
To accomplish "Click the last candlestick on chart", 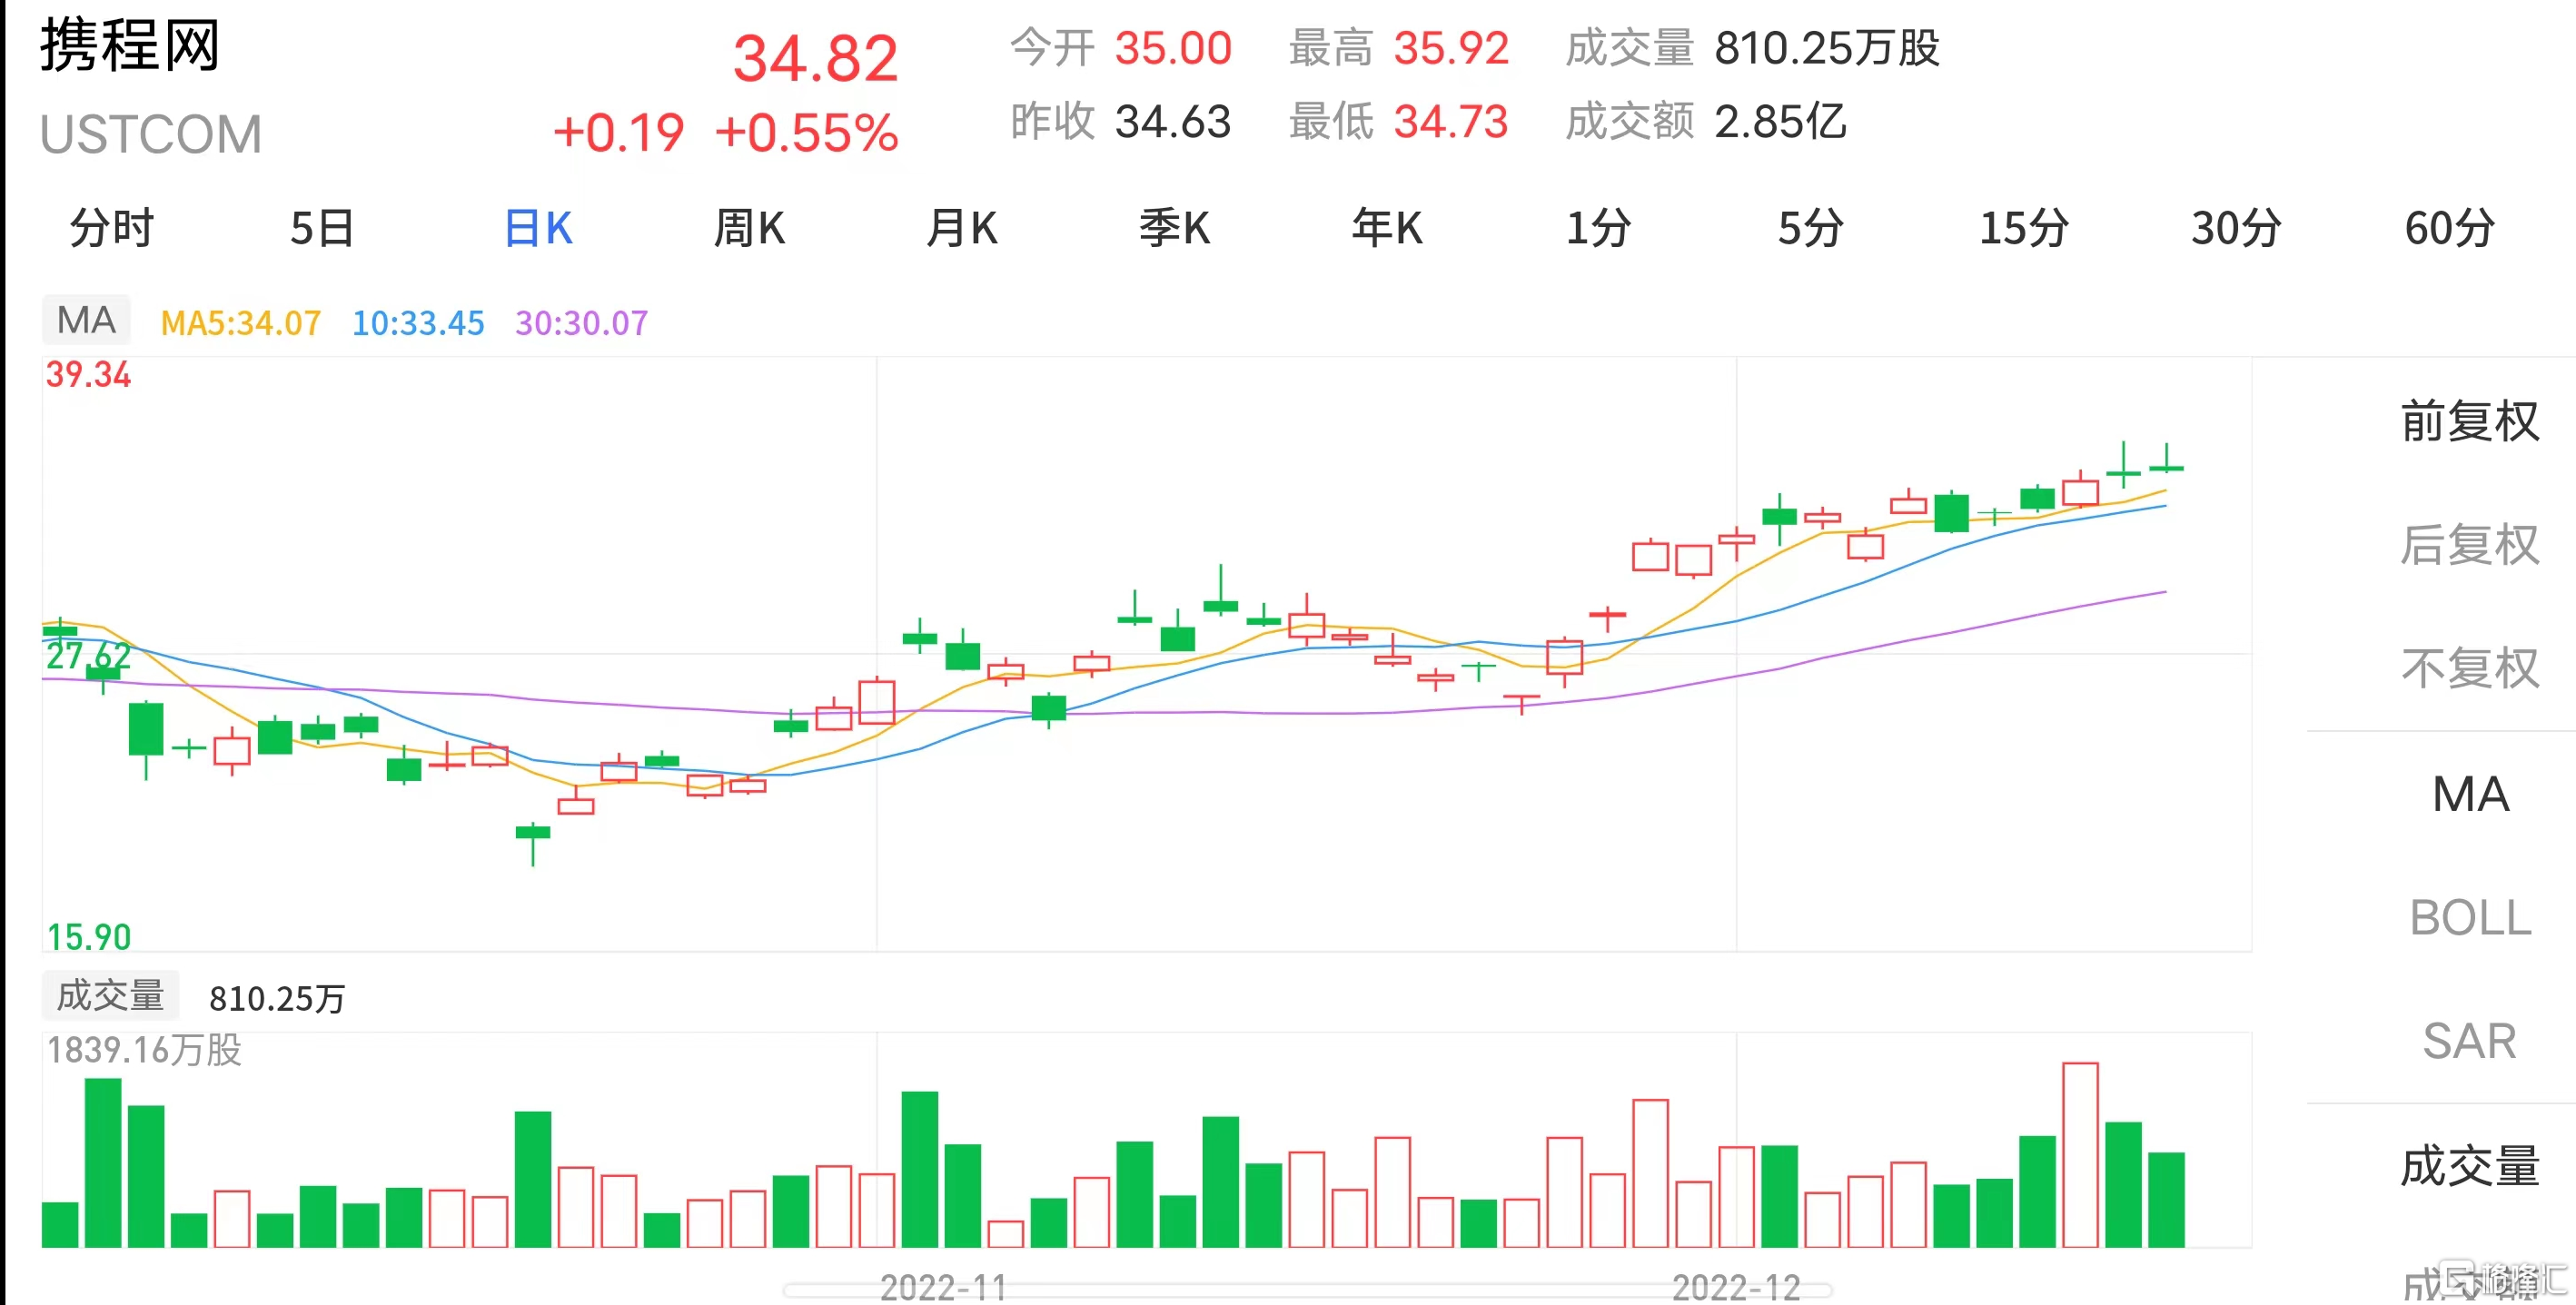I will click(x=2166, y=460).
